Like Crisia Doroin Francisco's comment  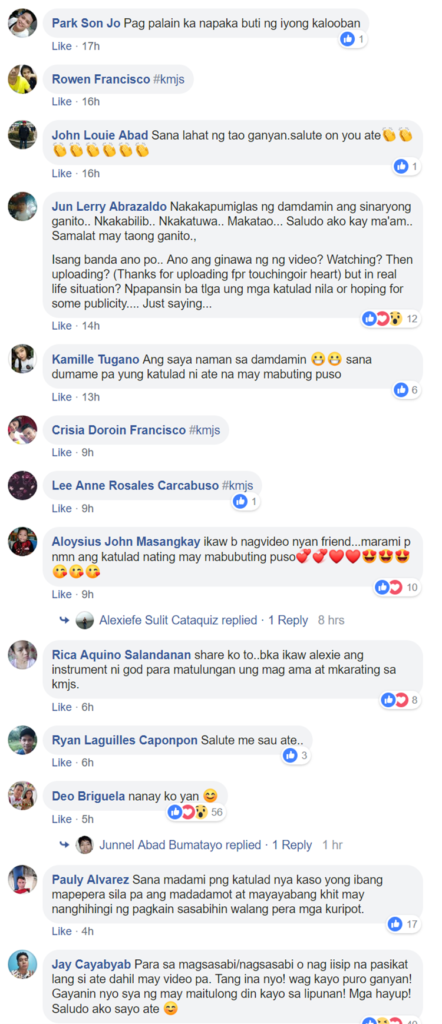[x=61, y=452]
